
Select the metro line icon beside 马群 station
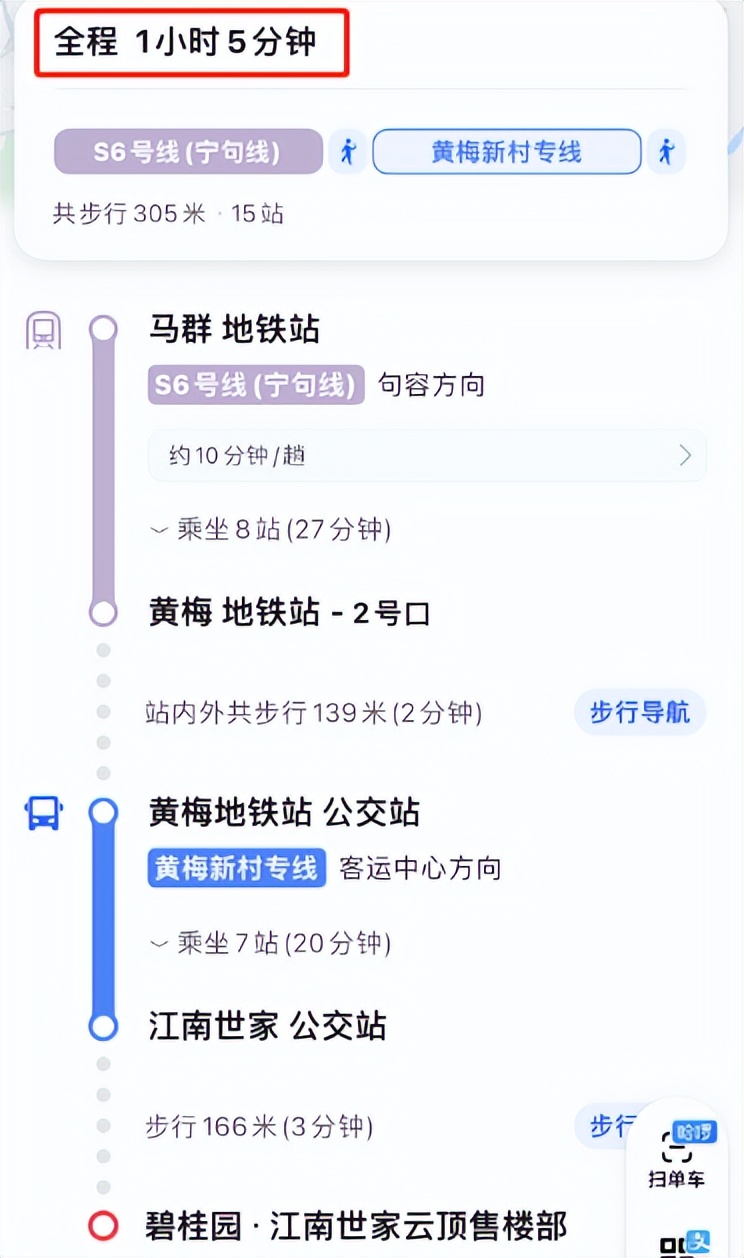pos(42,330)
